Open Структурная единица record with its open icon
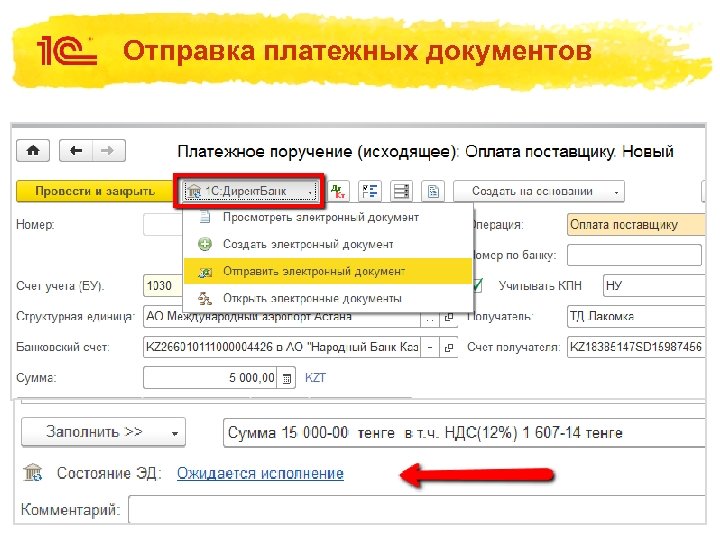720x540 pixels. (449, 316)
